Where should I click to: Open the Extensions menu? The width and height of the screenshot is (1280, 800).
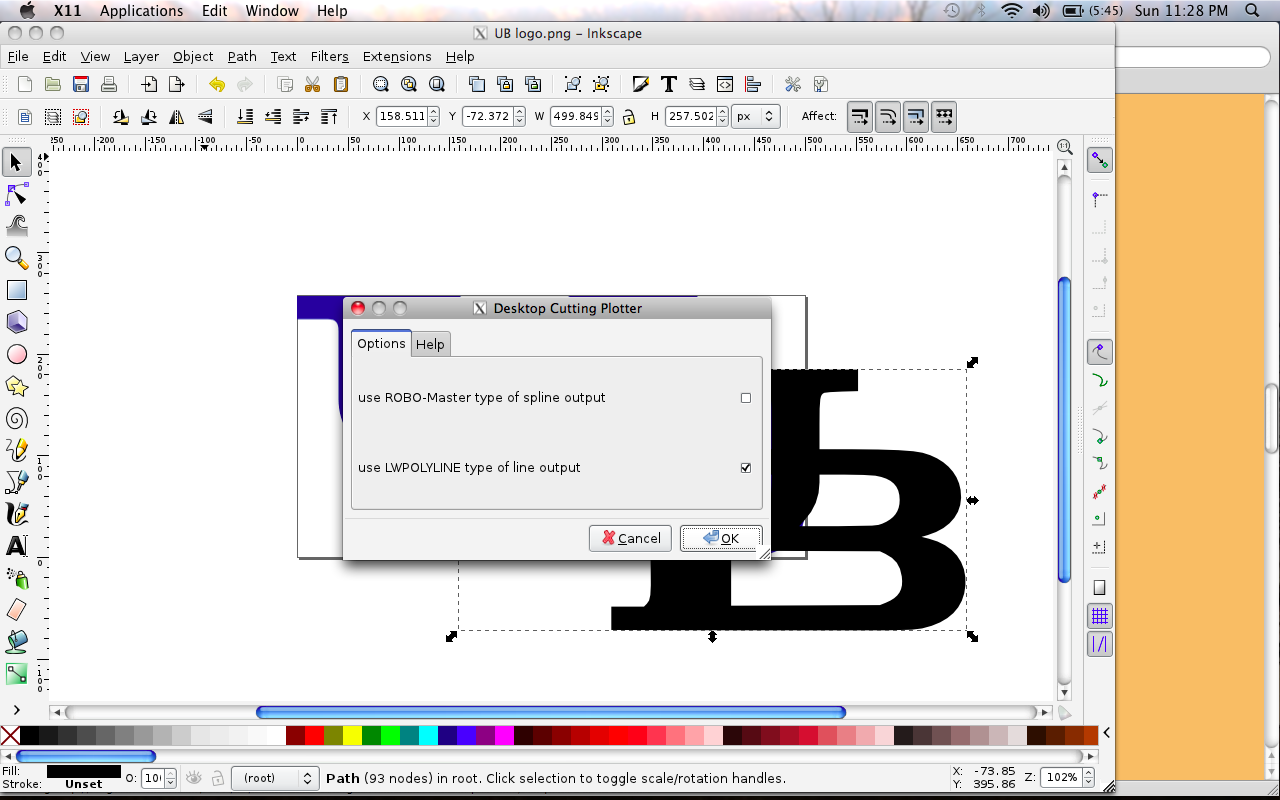(397, 57)
